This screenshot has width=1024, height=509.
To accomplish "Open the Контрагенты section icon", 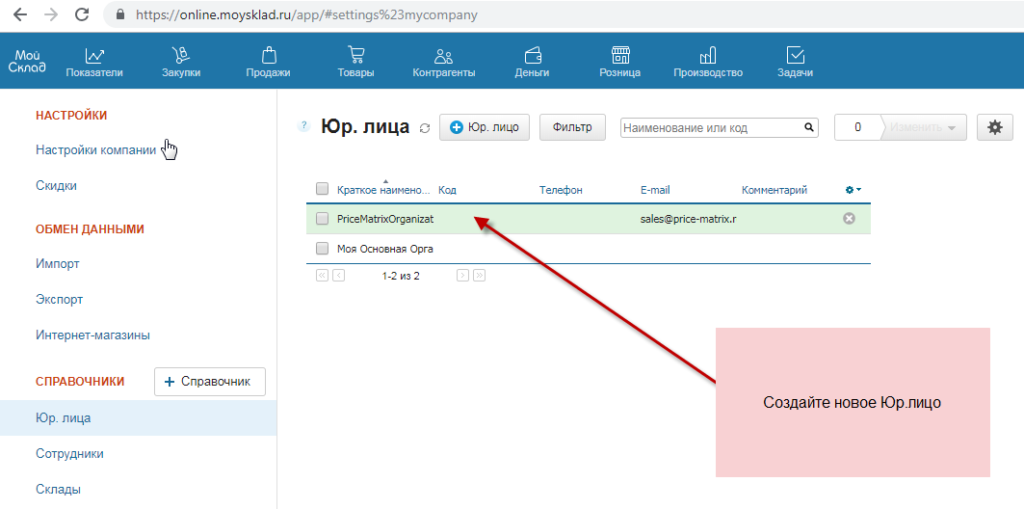I will point(444,57).
